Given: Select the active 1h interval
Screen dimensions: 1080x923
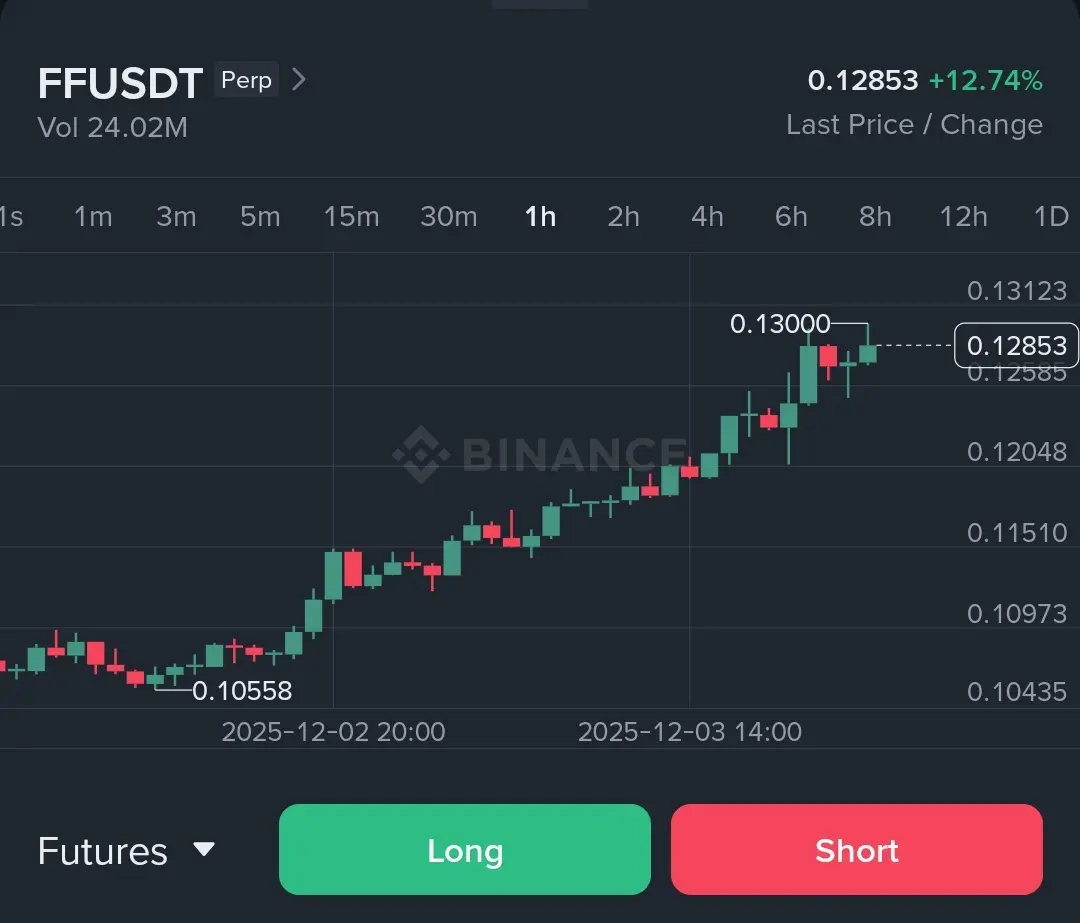Looking at the screenshot, I should (x=540, y=216).
